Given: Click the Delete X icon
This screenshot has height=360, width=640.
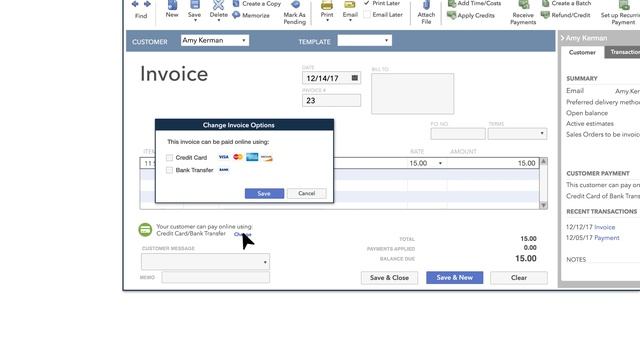Looking at the screenshot, I should pos(218,5).
